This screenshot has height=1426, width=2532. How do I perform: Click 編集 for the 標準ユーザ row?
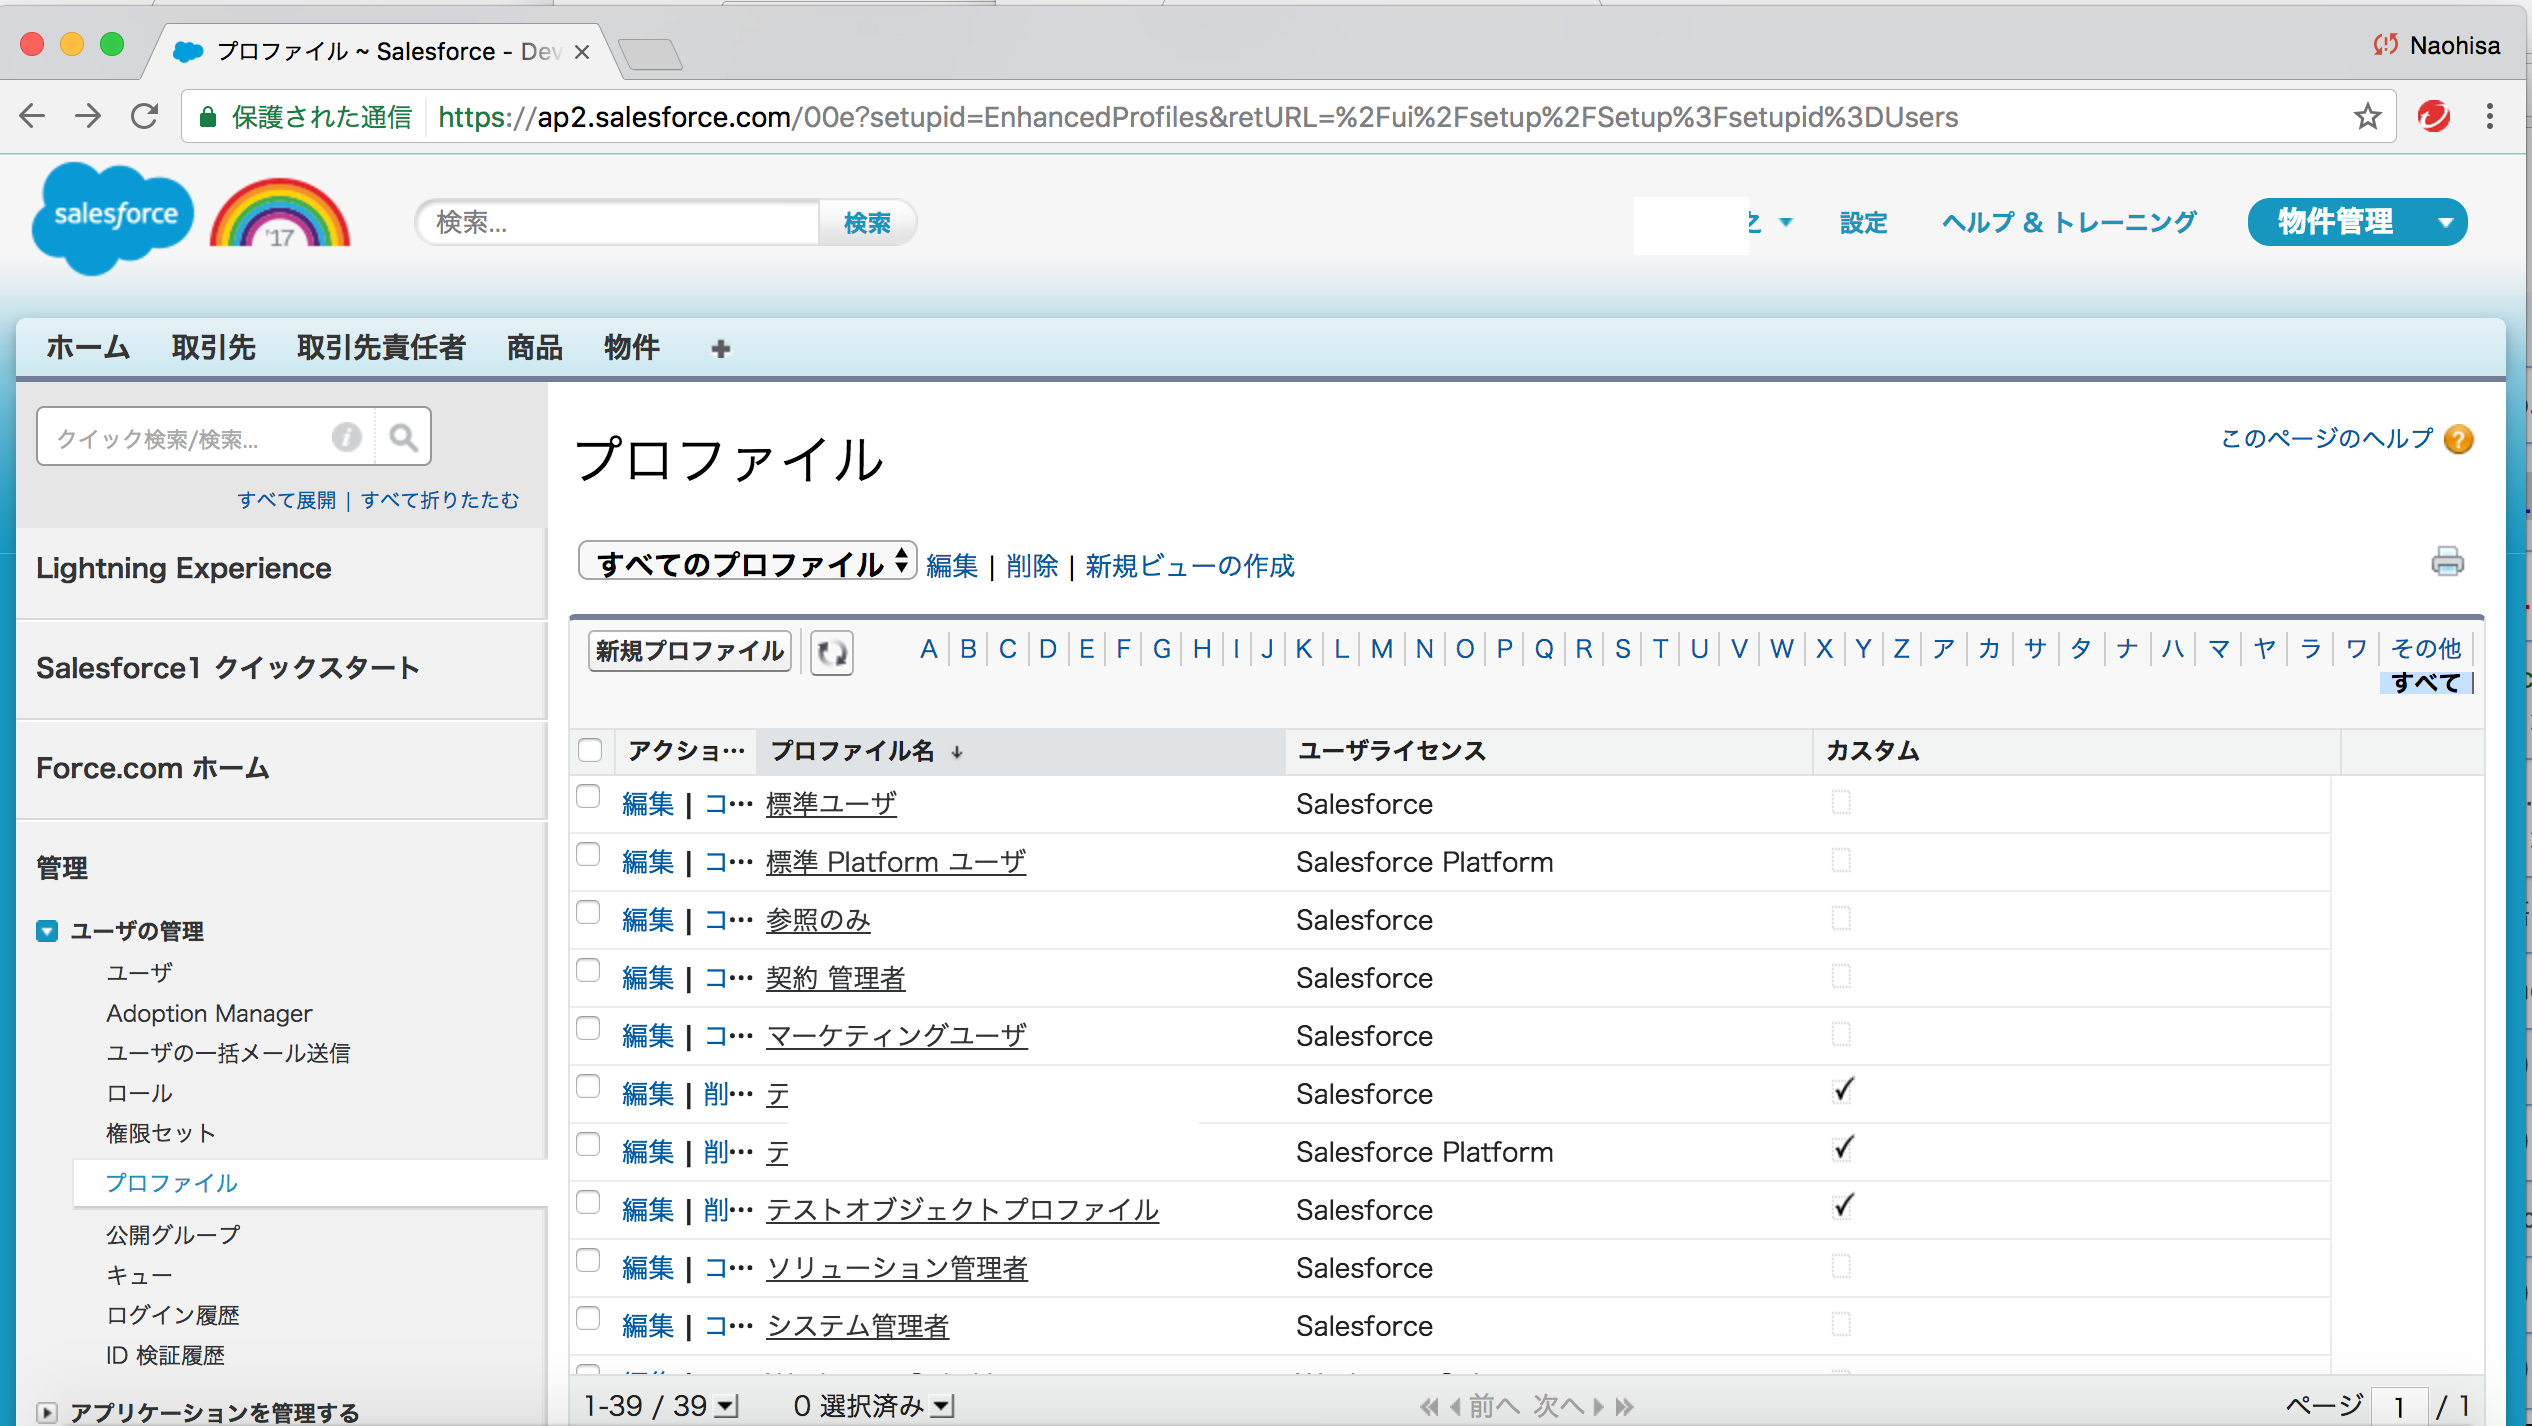coord(648,804)
